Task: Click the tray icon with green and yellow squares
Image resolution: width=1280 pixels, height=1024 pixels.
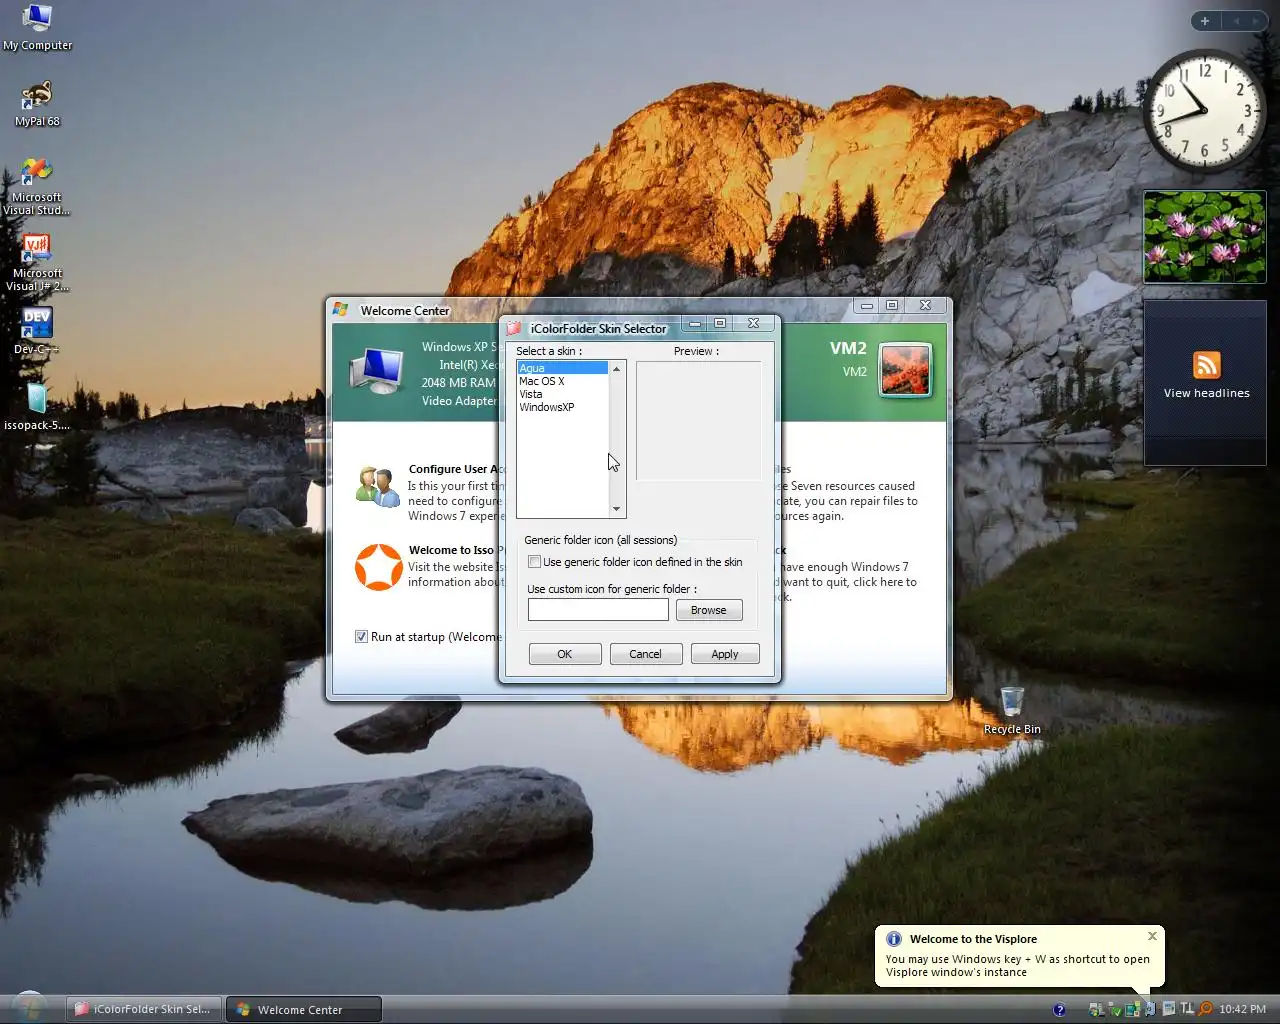Action: tap(1133, 1009)
